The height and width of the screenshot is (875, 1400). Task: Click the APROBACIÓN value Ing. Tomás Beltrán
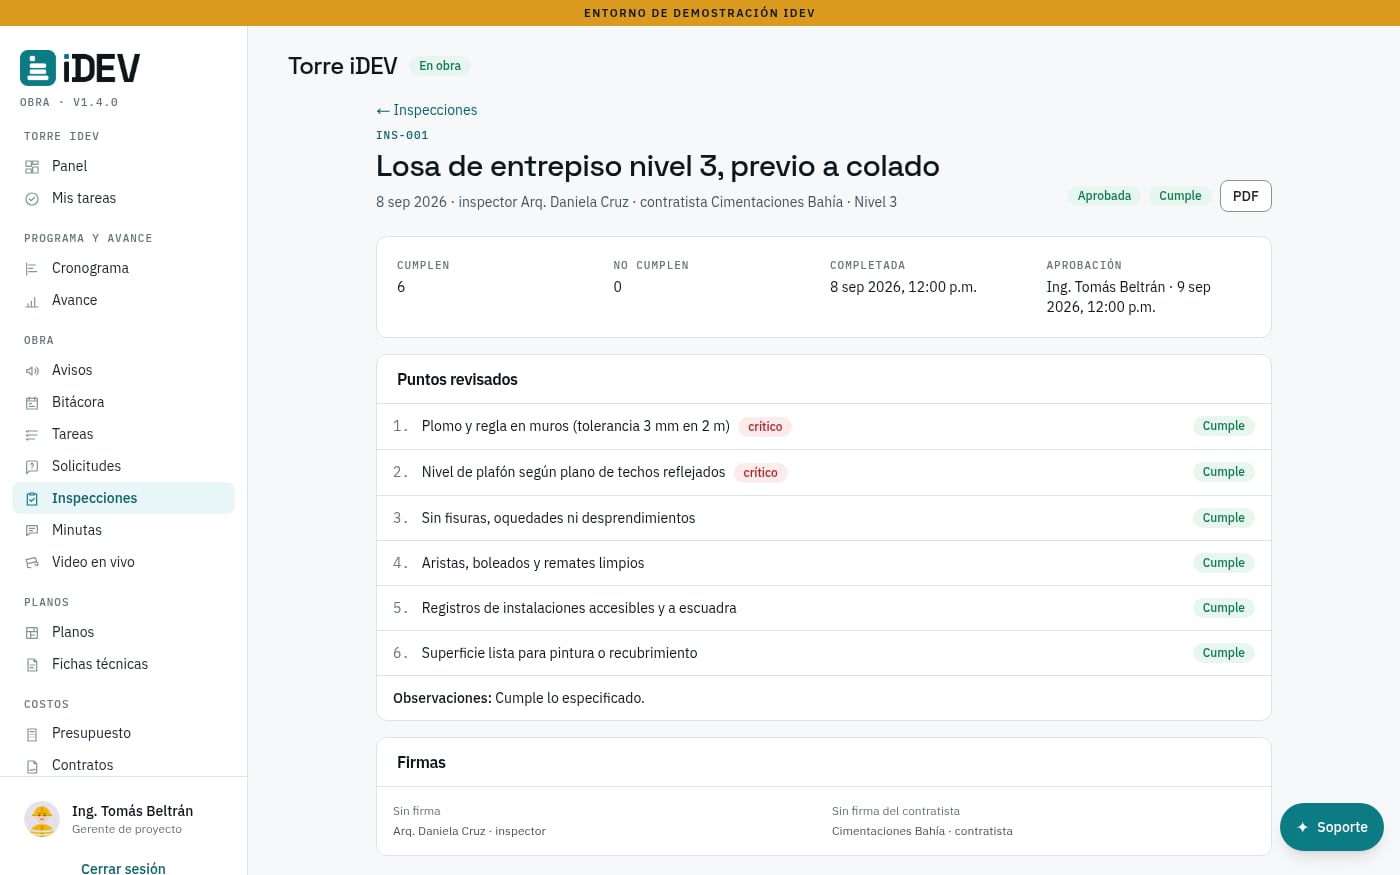(1128, 297)
